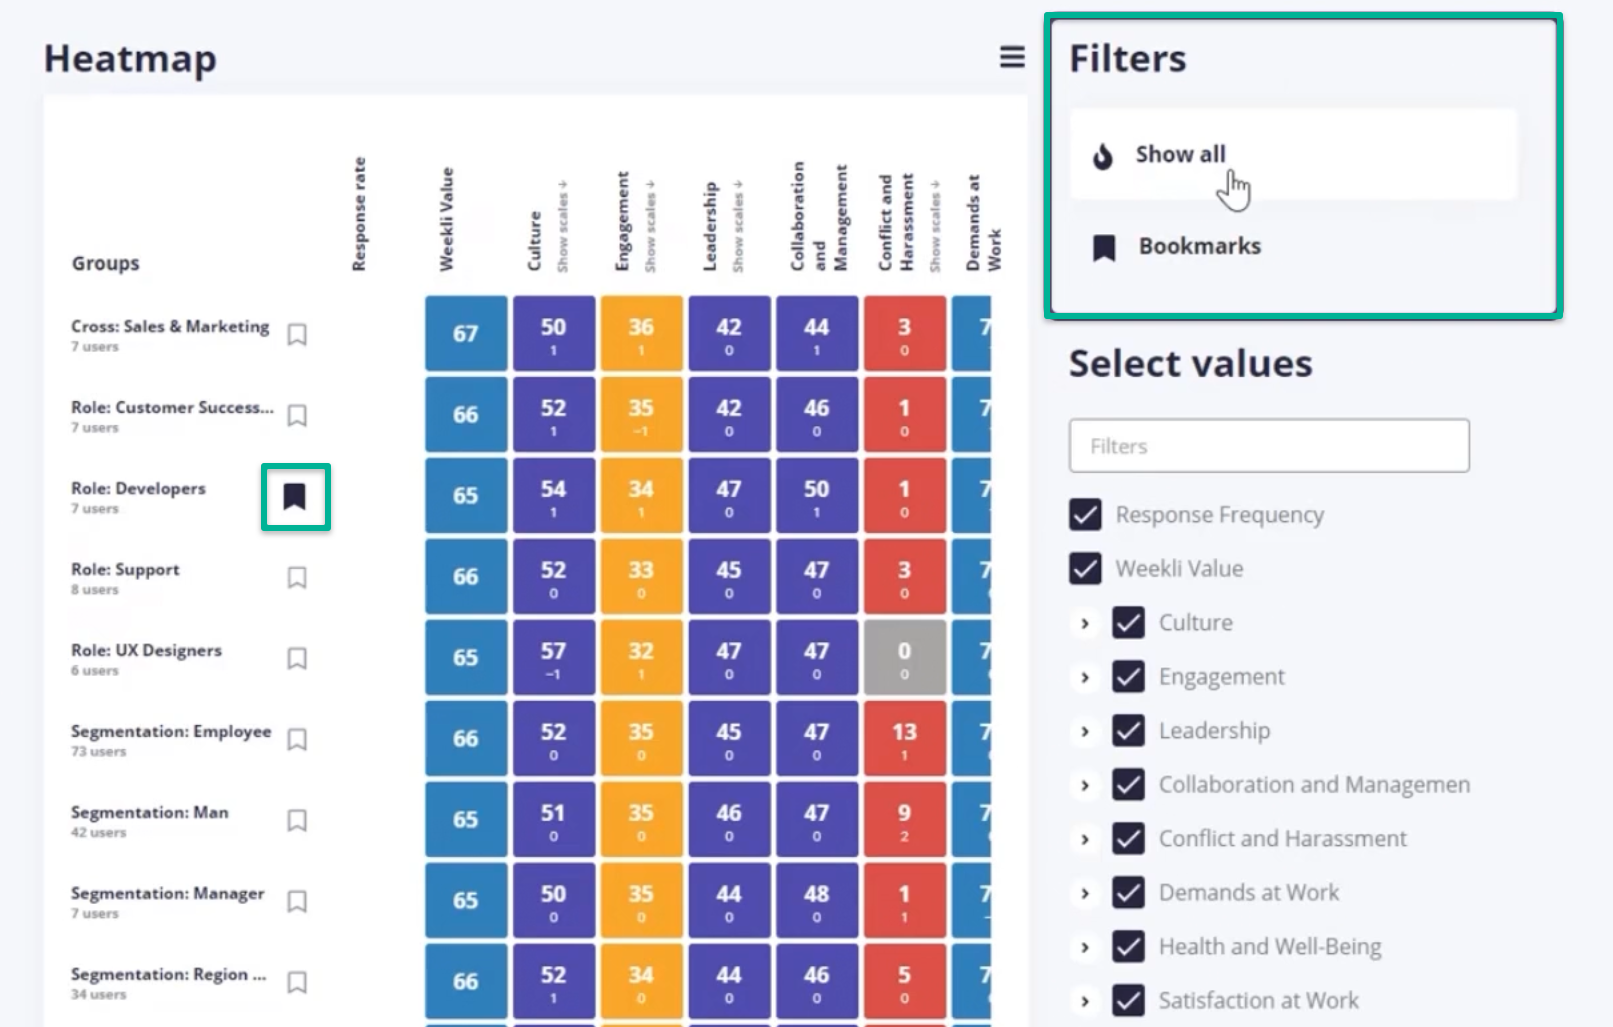Bookmark the Role: Support group
Screen dimensions: 1613x1027
297,577
